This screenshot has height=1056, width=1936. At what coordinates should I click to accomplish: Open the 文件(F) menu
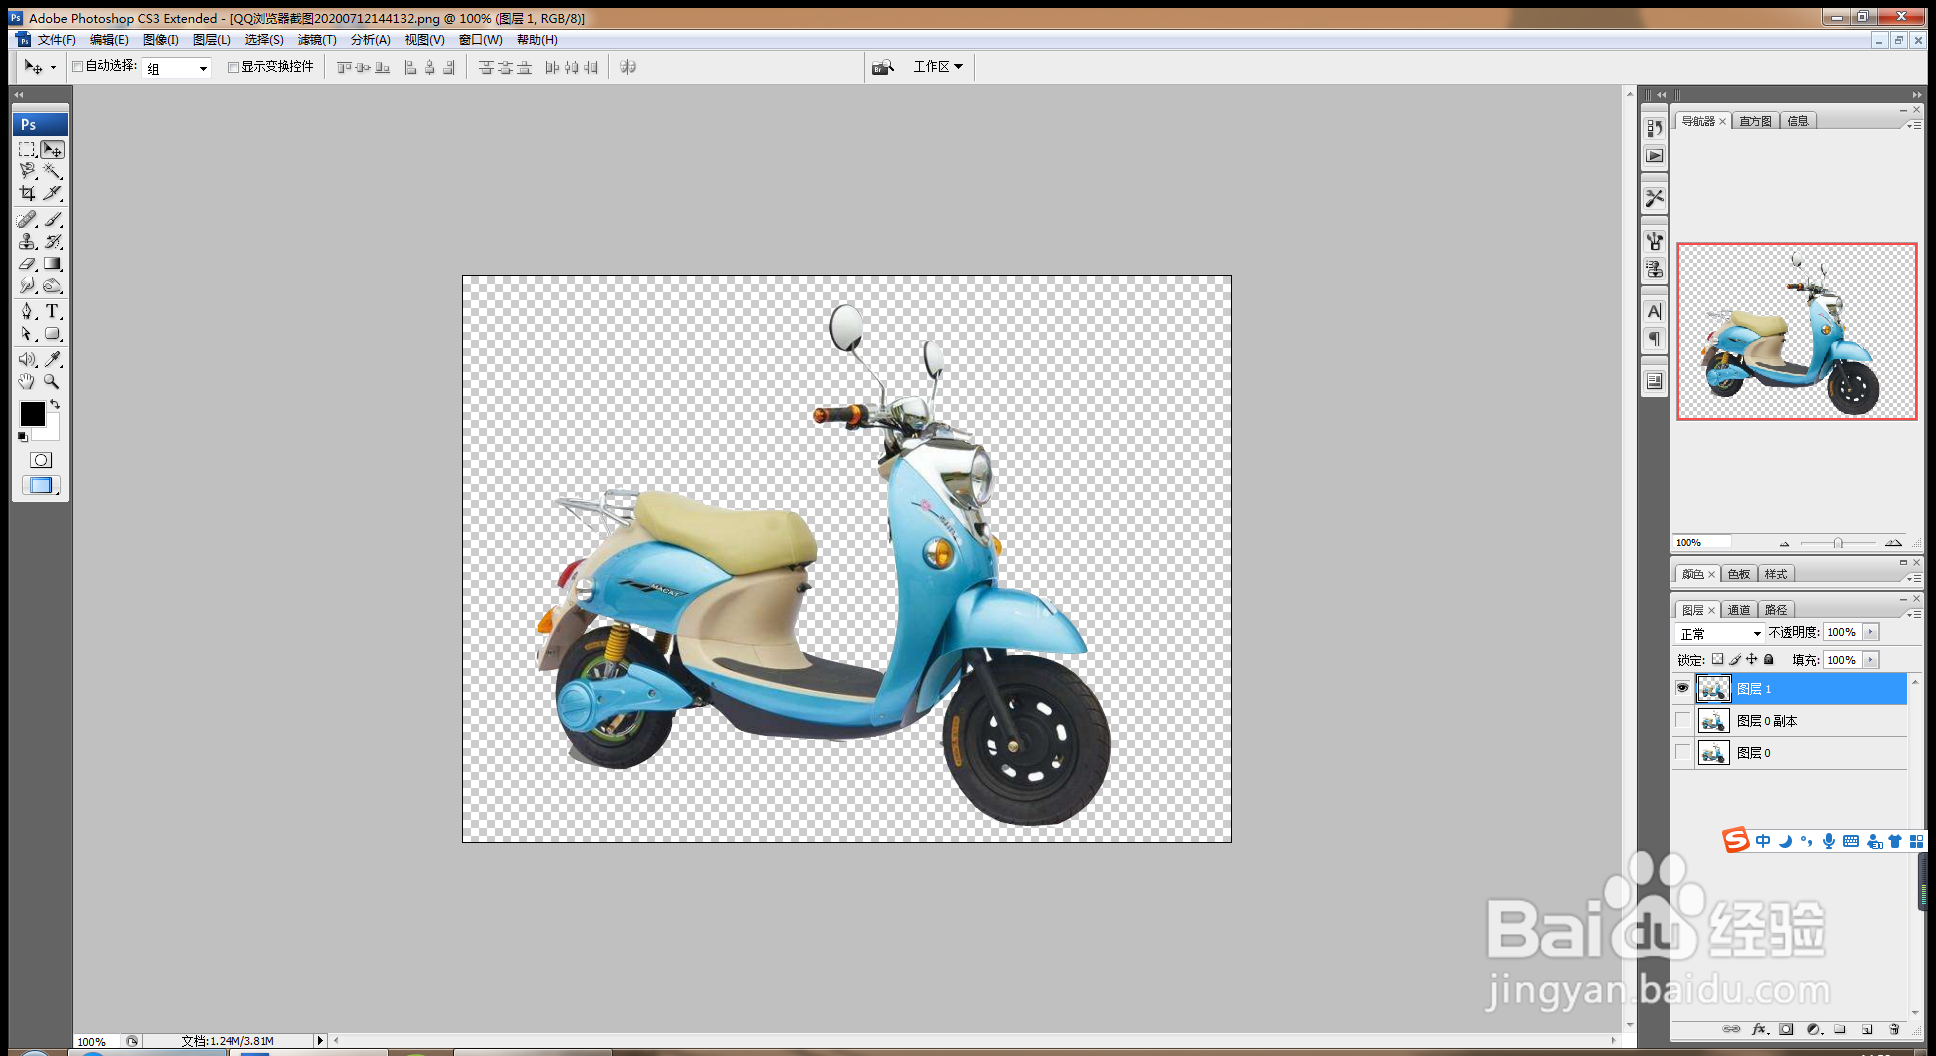(x=56, y=40)
